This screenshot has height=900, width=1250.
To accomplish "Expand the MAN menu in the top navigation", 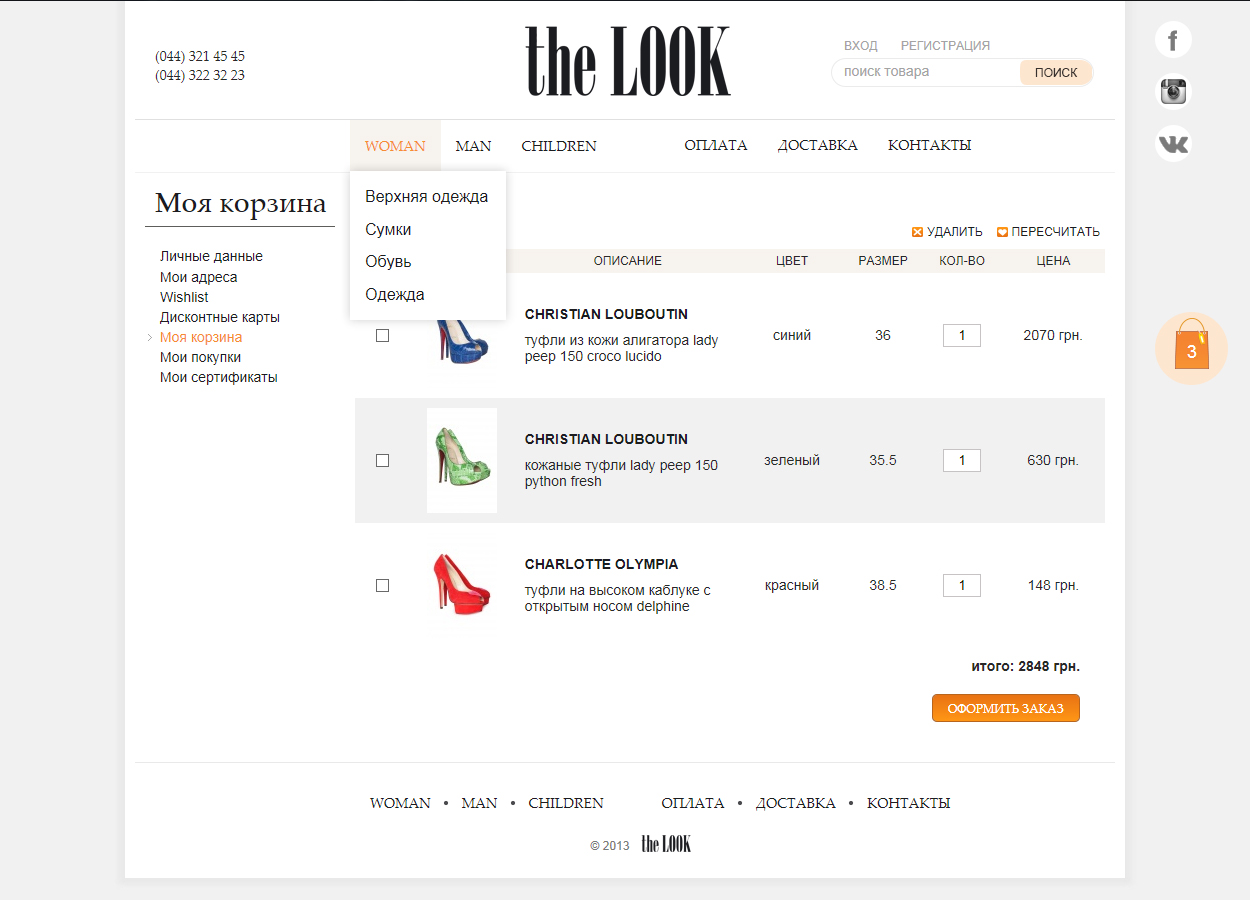I will coord(473,146).
